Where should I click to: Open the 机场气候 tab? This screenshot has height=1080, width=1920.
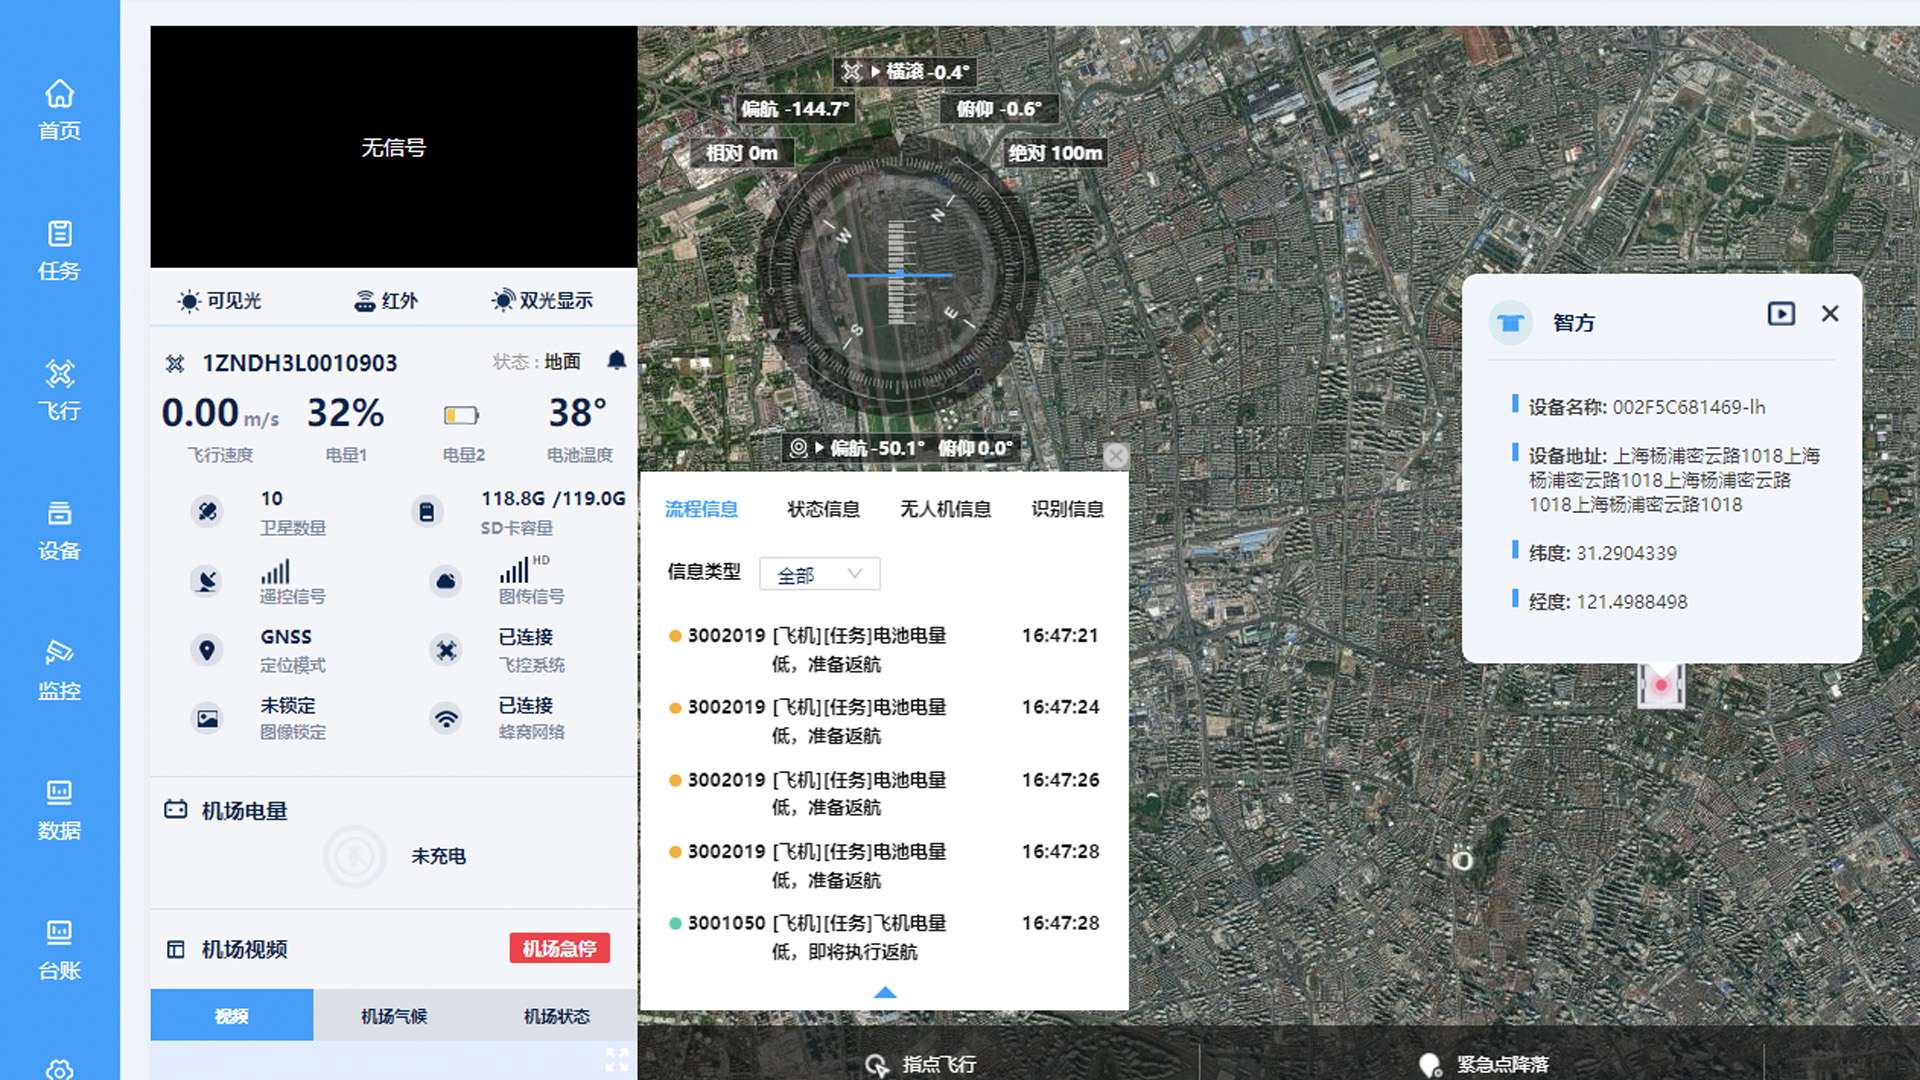click(x=394, y=1016)
